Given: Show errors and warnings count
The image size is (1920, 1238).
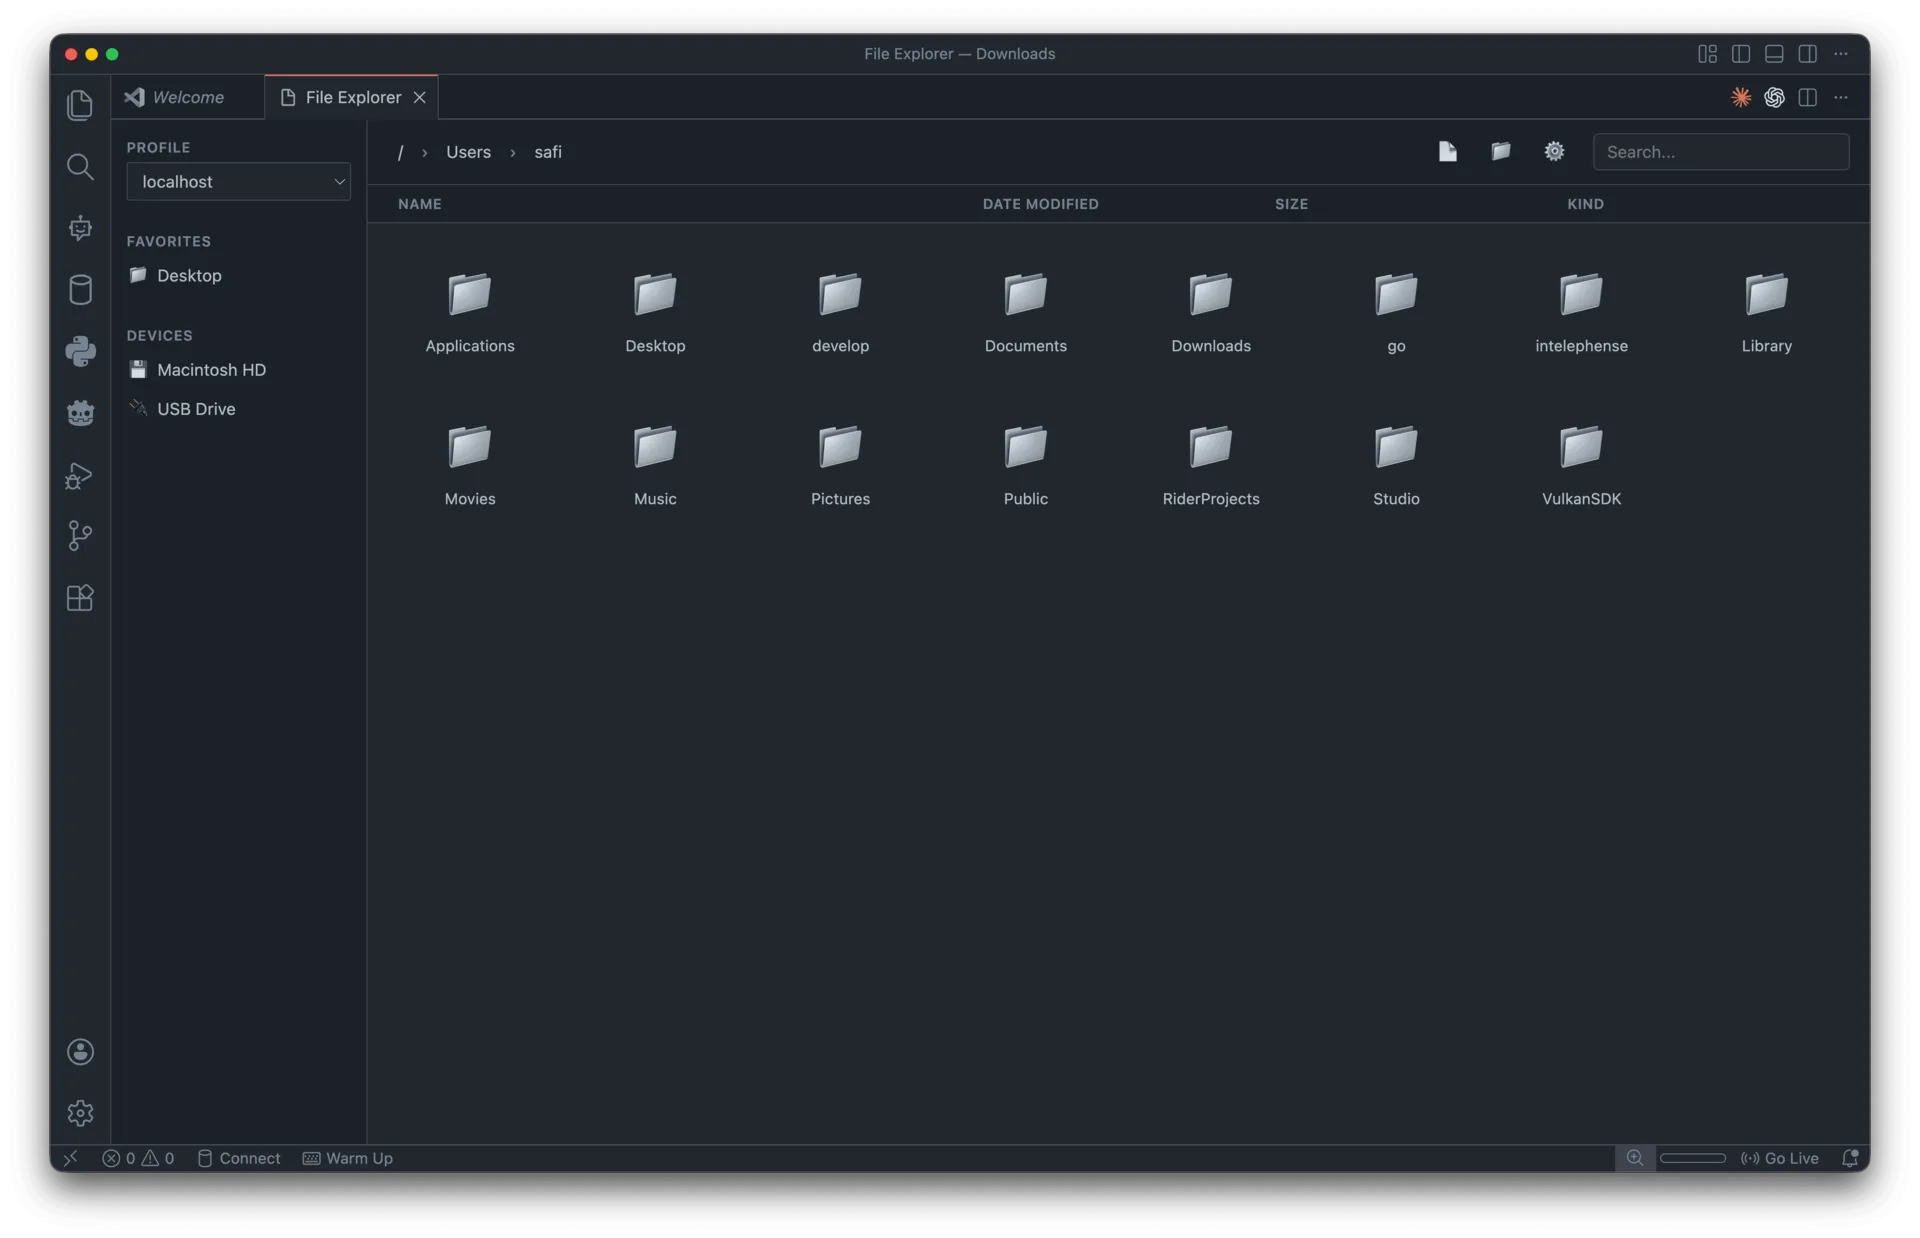Looking at the screenshot, I should point(138,1158).
